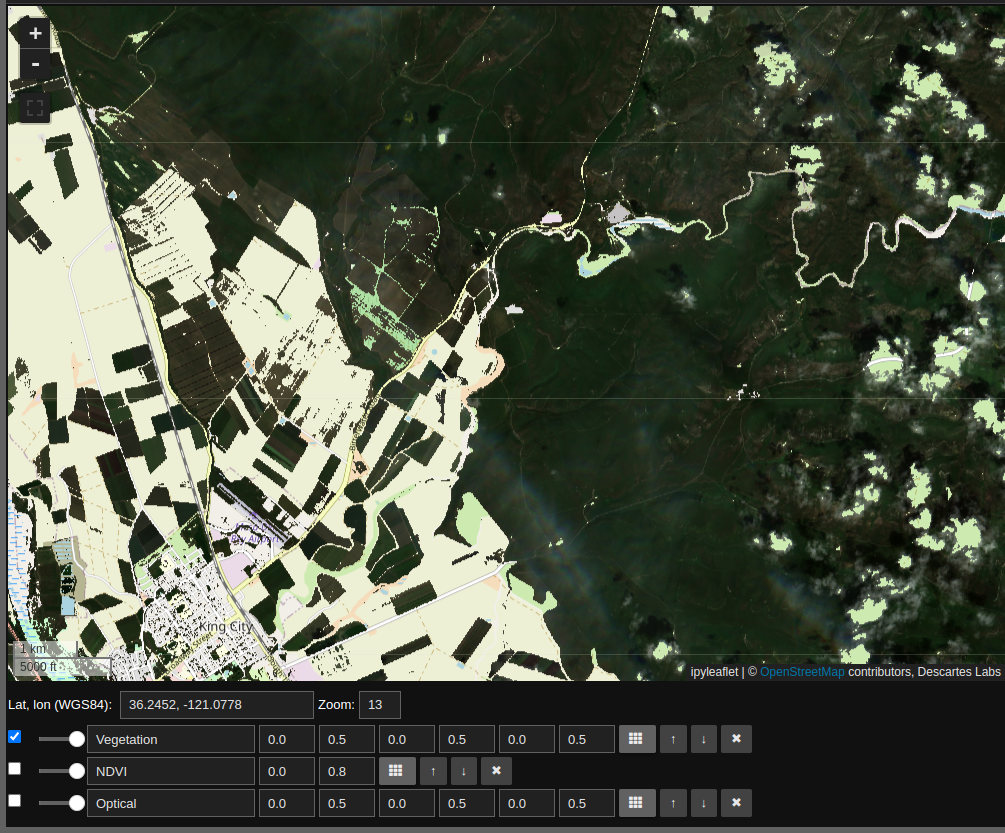Move NDVI layer up
Viewport: 1005px width, 833px height.
[x=433, y=771]
